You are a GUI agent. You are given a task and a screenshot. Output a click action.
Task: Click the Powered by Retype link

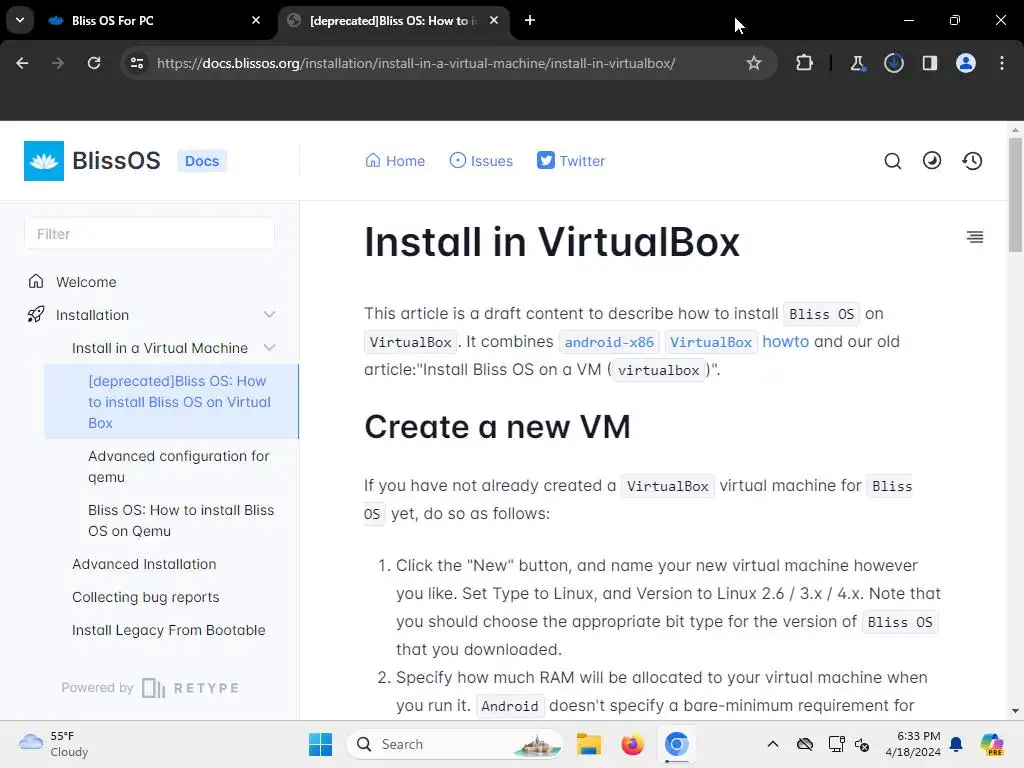150,688
